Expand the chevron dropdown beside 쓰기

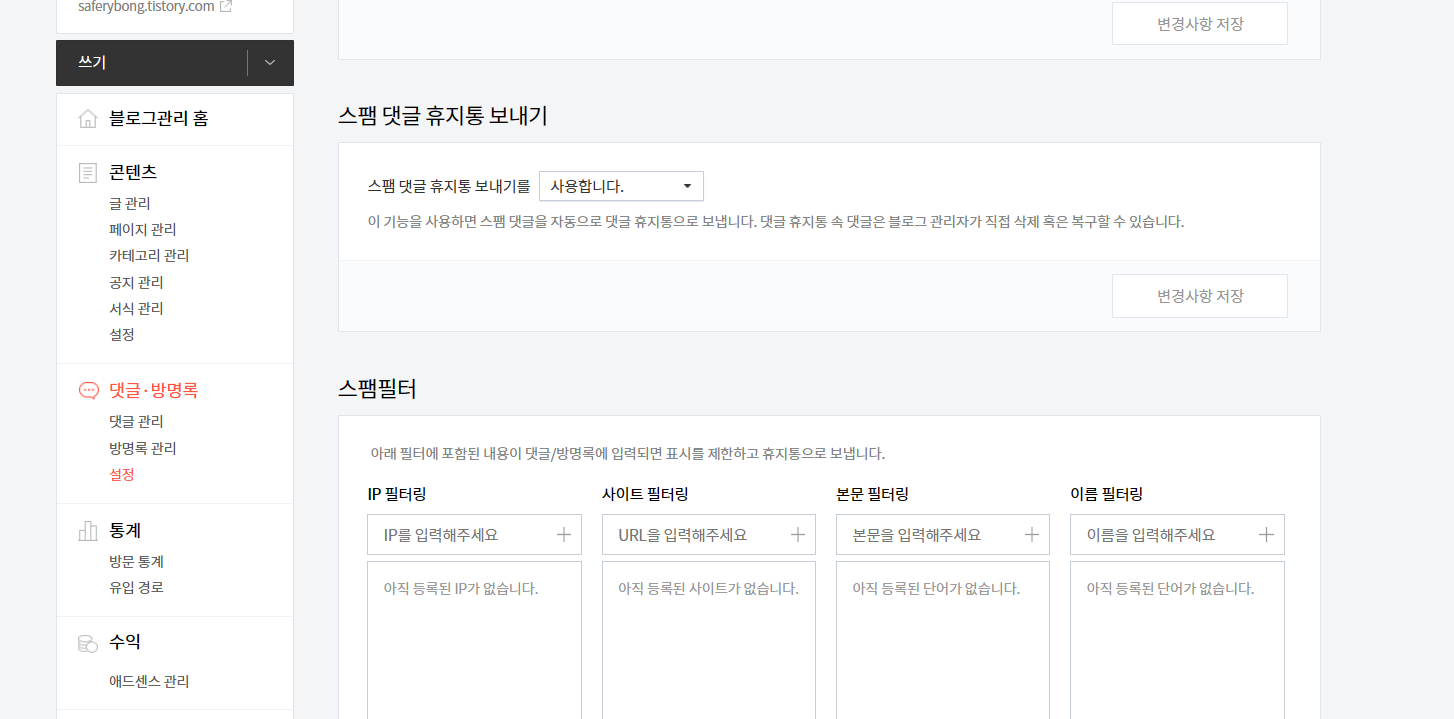[270, 63]
